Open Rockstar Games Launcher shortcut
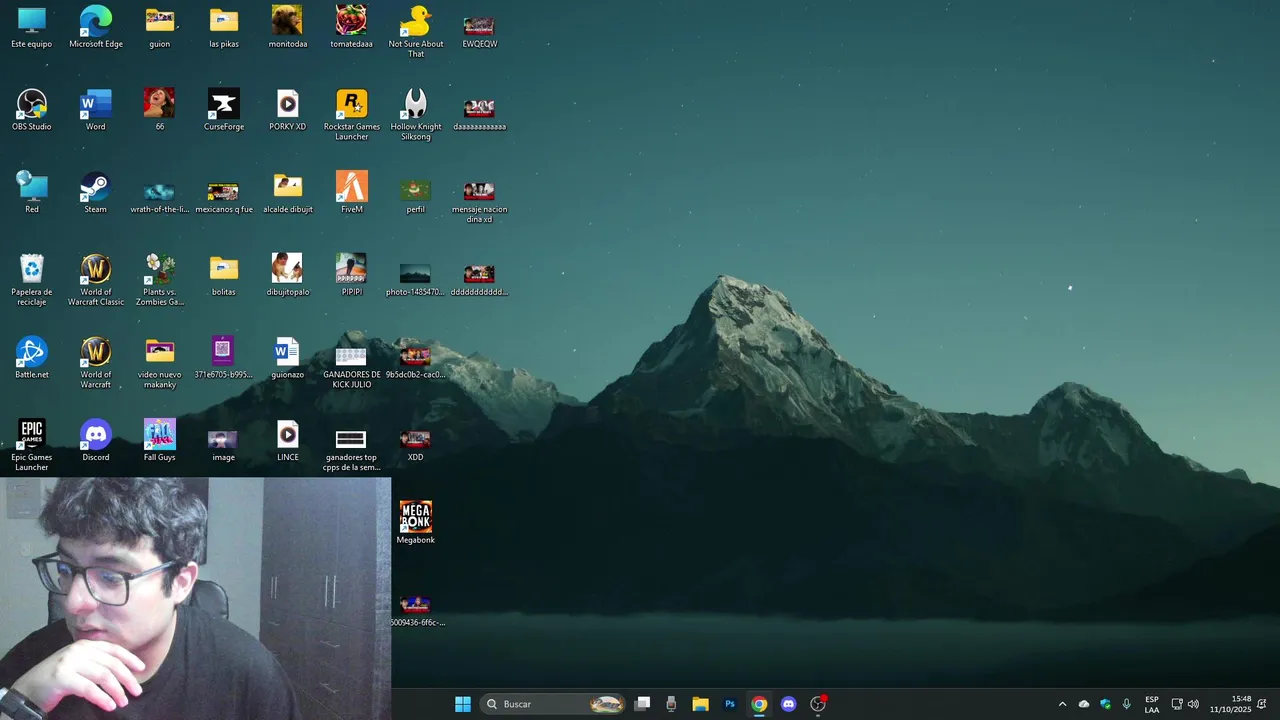 tap(351, 114)
